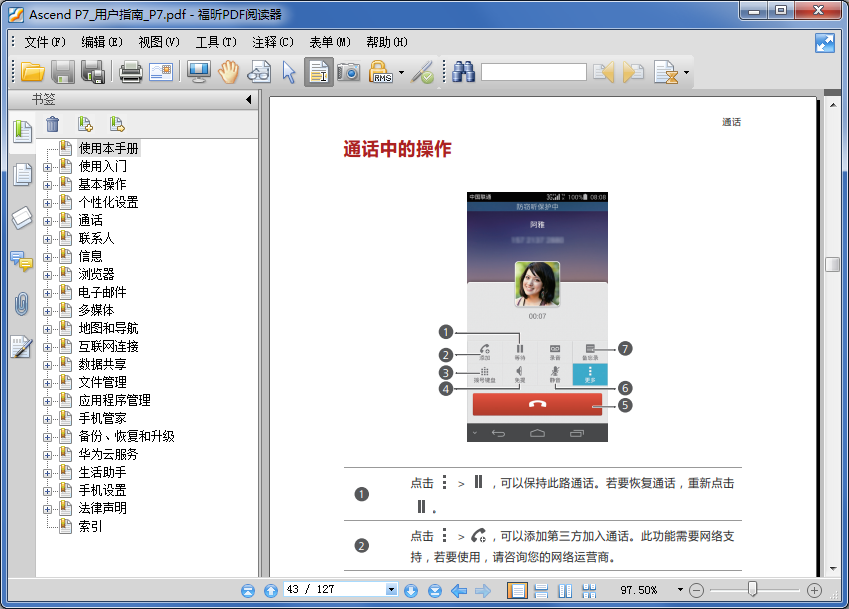849x609 pixels.
Task: Switch to single page layout
Action: (517, 591)
